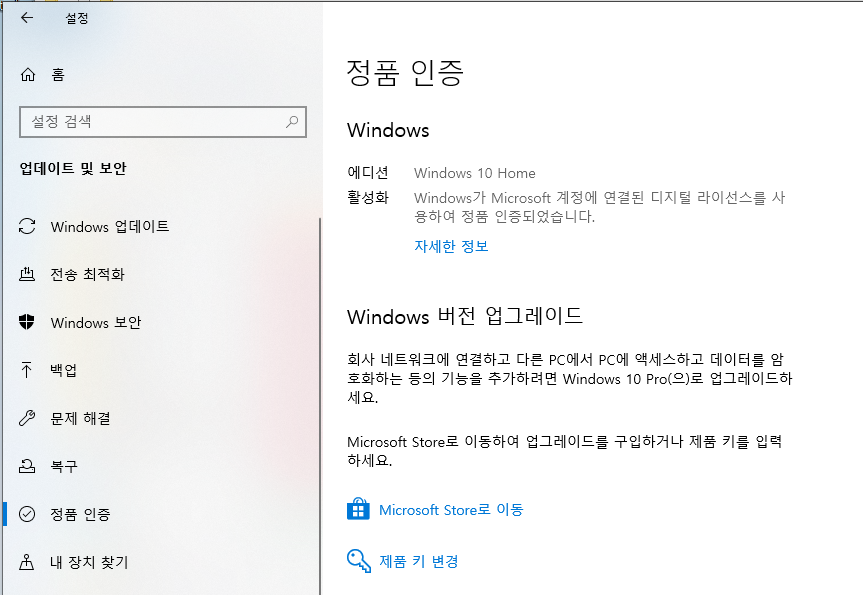The image size is (863, 595).
Task: Focus the 설정 검색 search box
Action: (x=163, y=122)
